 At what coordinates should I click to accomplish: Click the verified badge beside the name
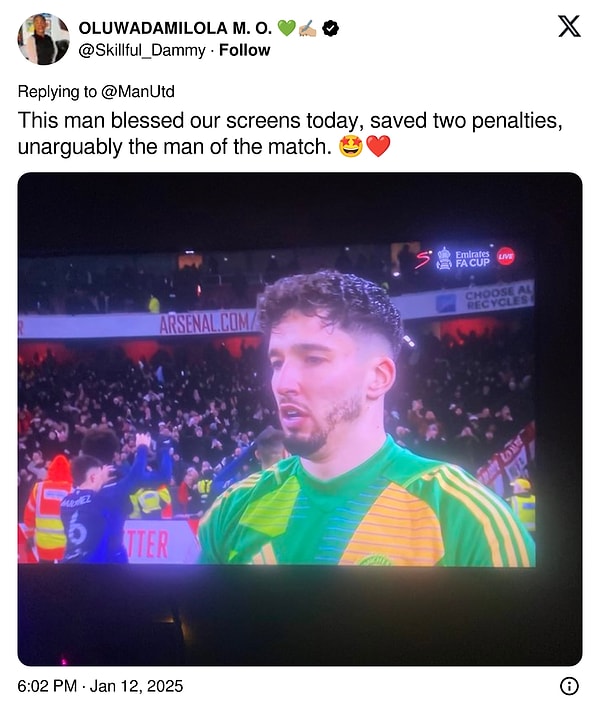click(331, 29)
